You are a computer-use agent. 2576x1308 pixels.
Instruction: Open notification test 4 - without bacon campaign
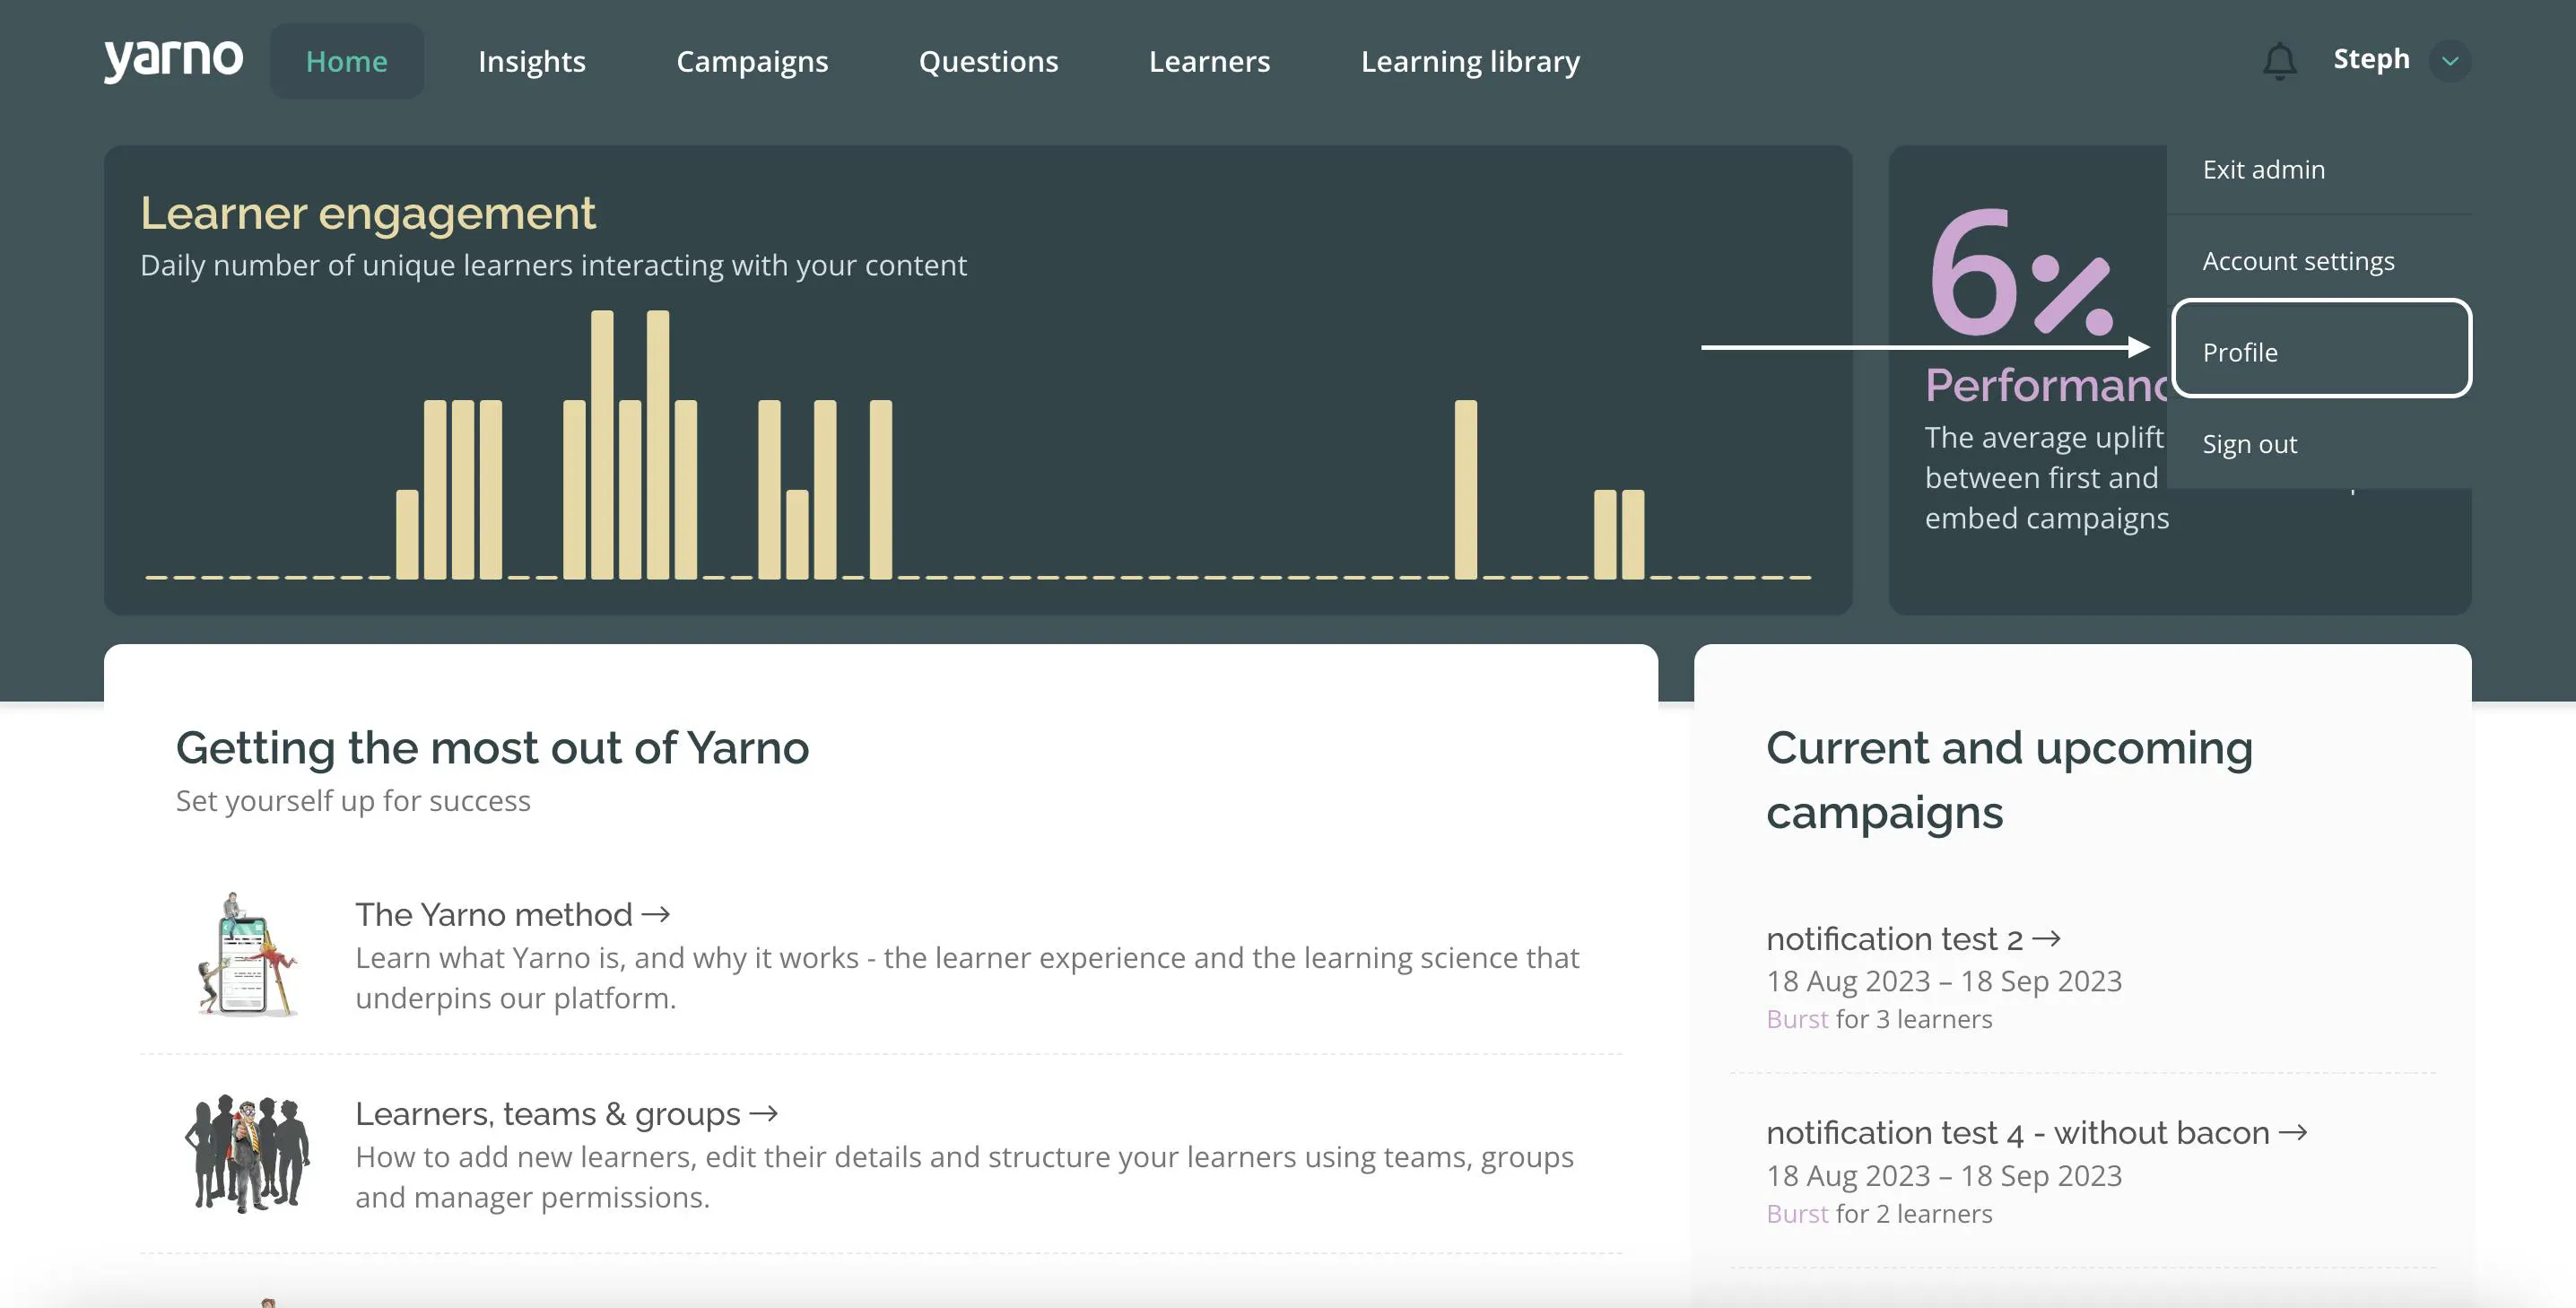[x=2036, y=1132]
